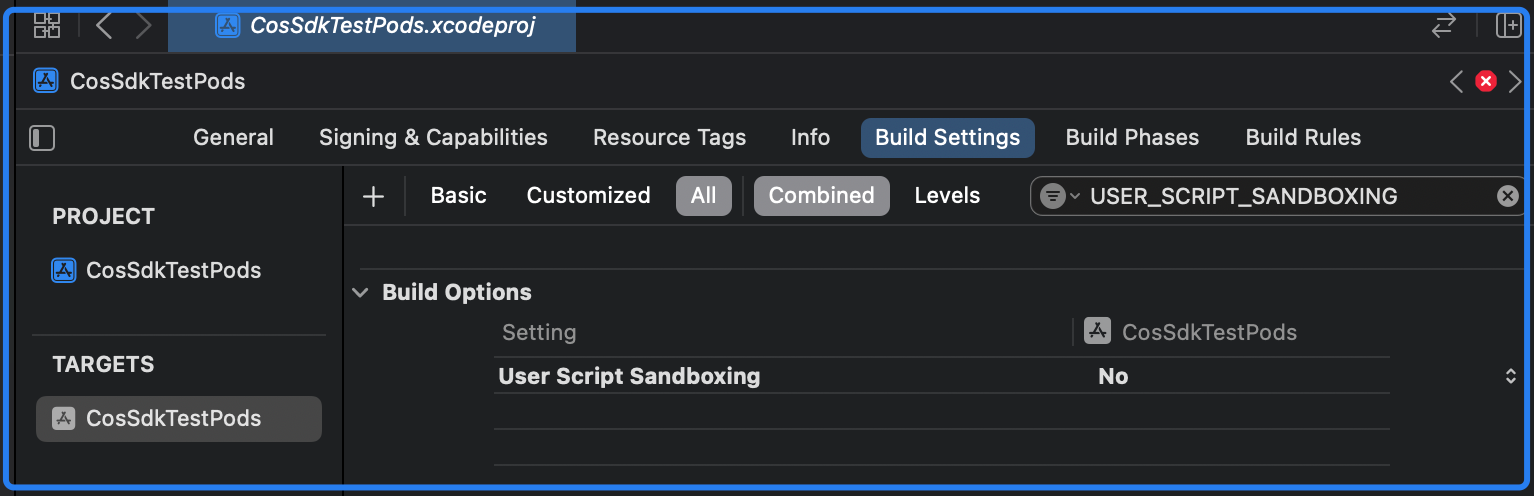This screenshot has height=496, width=1534.
Task: Switch to the Build Phases tab
Action: tap(1132, 138)
